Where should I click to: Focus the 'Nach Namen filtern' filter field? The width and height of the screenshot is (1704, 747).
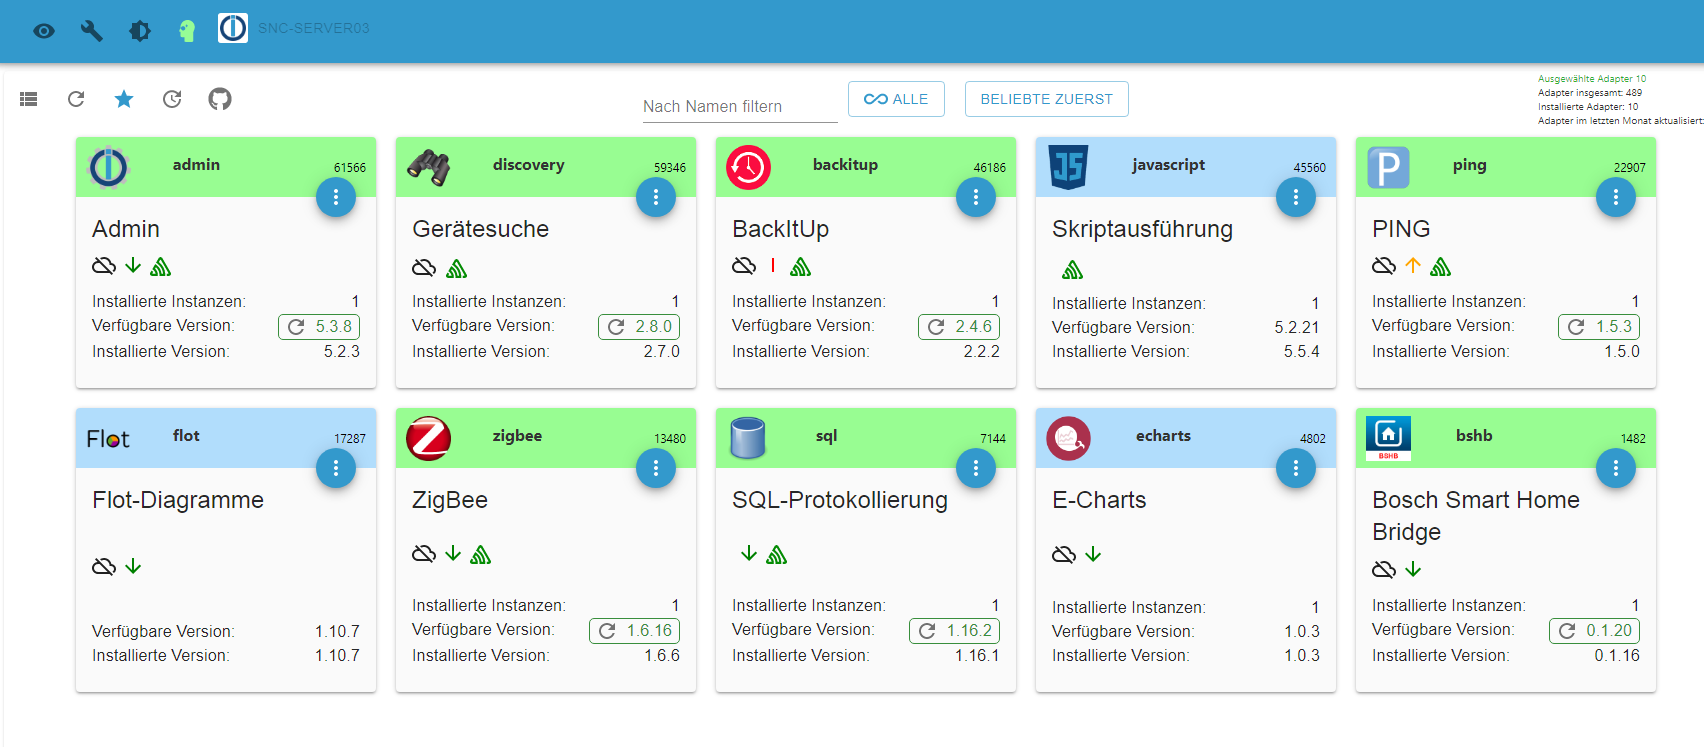click(740, 106)
